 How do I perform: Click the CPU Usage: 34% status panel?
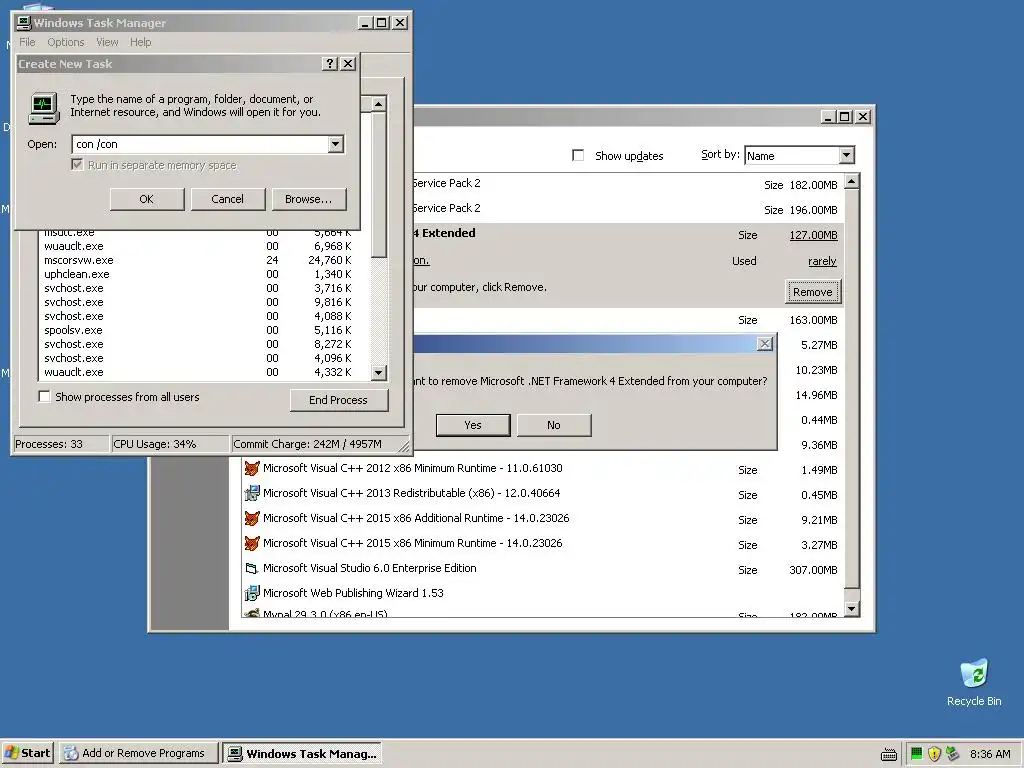coord(170,444)
